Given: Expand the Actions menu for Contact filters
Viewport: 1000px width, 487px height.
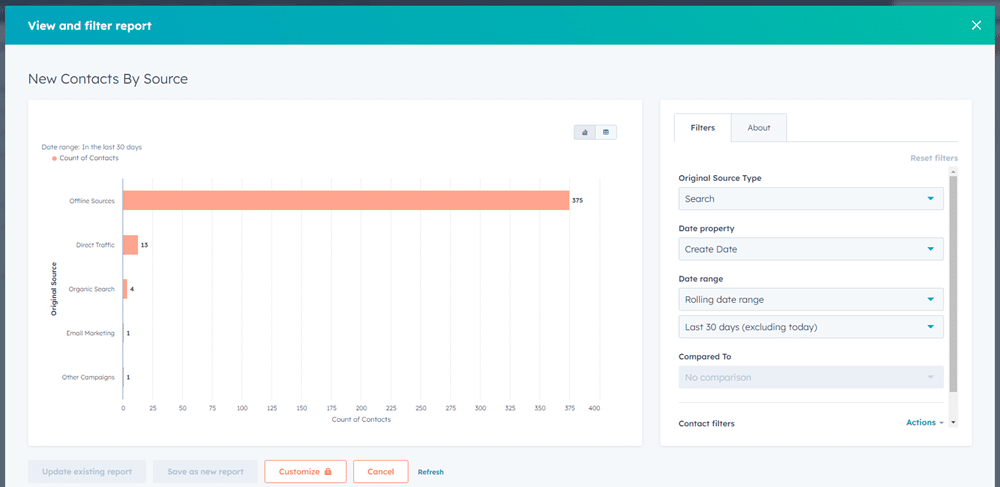Looking at the screenshot, I should pos(925,423).
